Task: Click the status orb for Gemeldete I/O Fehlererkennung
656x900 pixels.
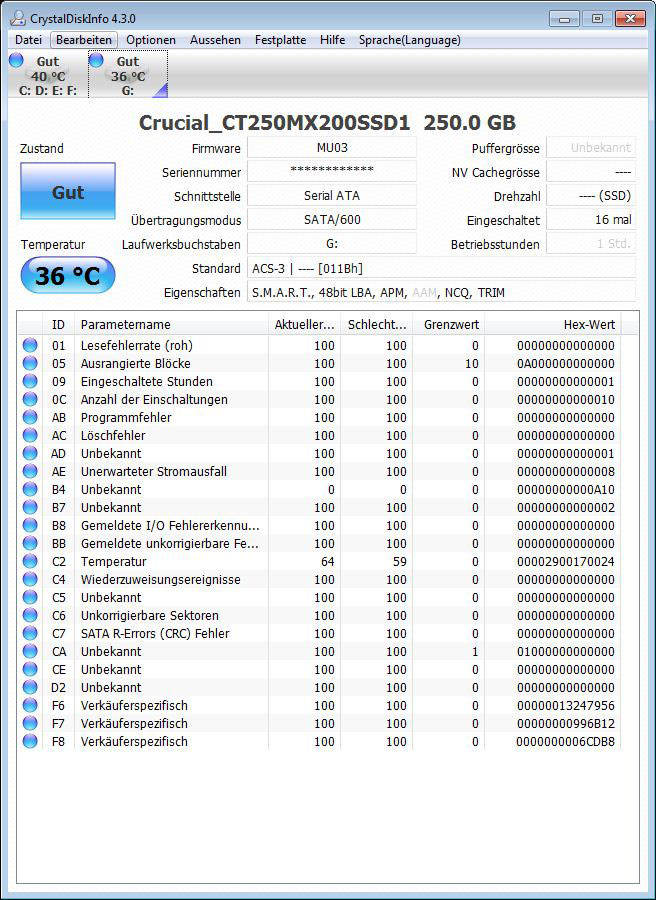Action: point(30,525)
